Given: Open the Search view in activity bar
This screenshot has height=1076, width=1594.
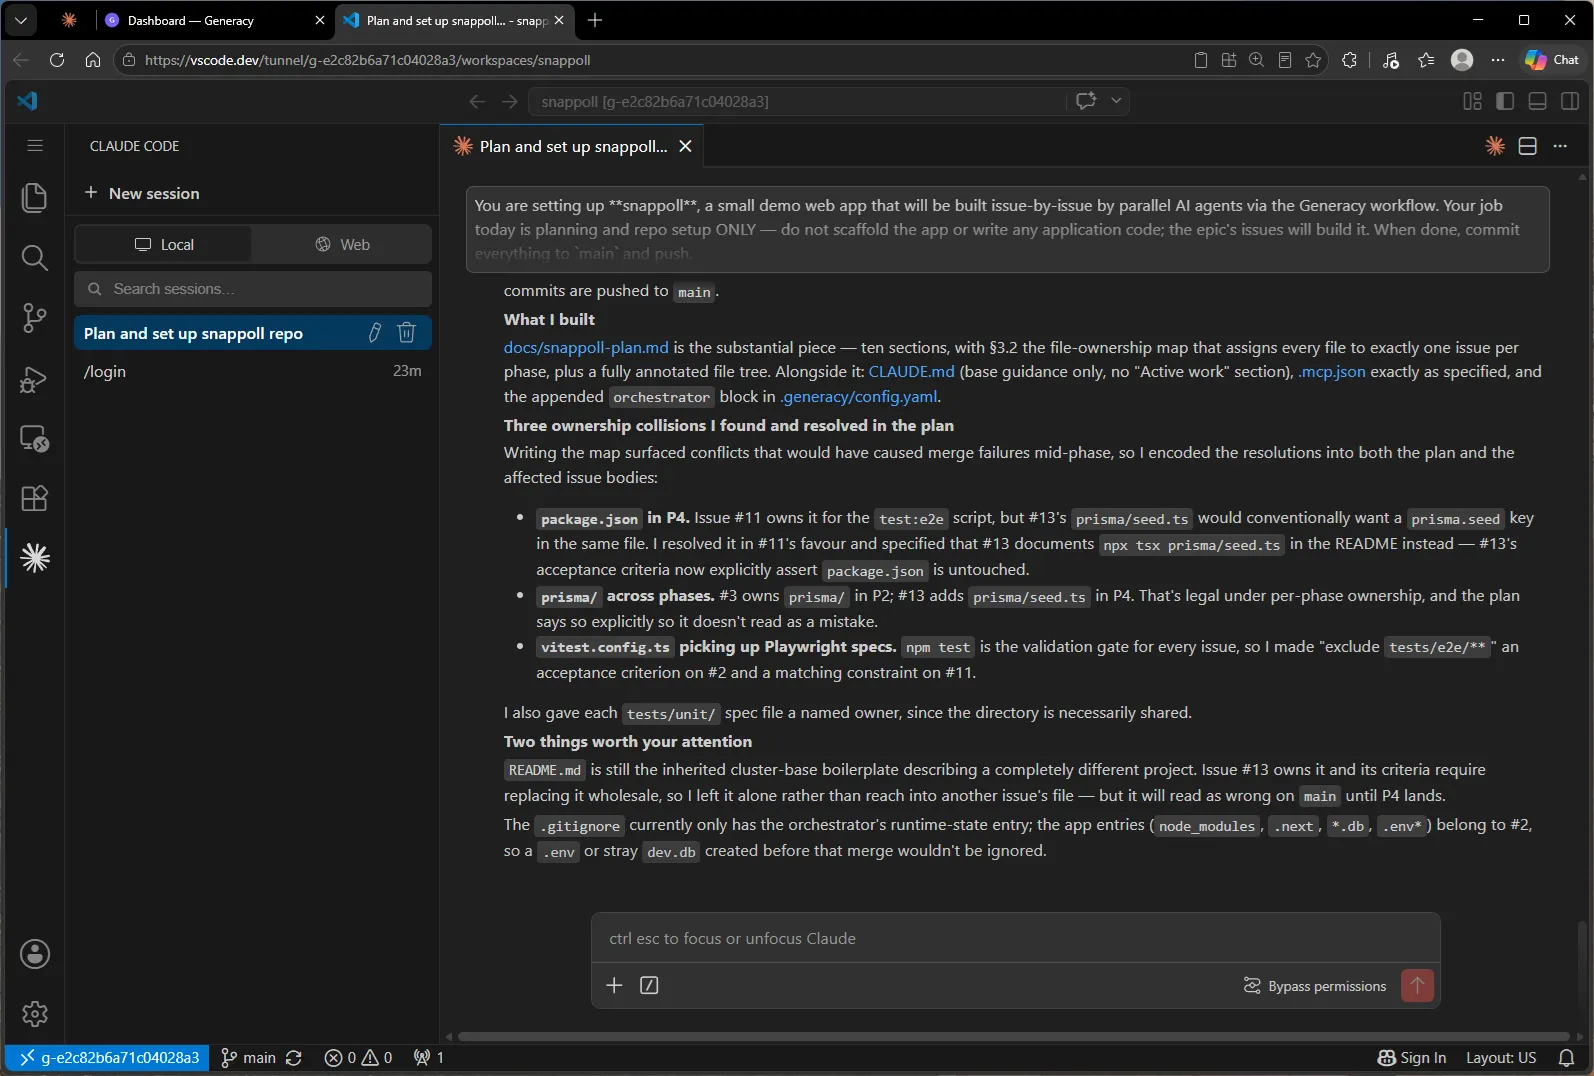Looking at the screenshot, I should click(x=34, y=258).
